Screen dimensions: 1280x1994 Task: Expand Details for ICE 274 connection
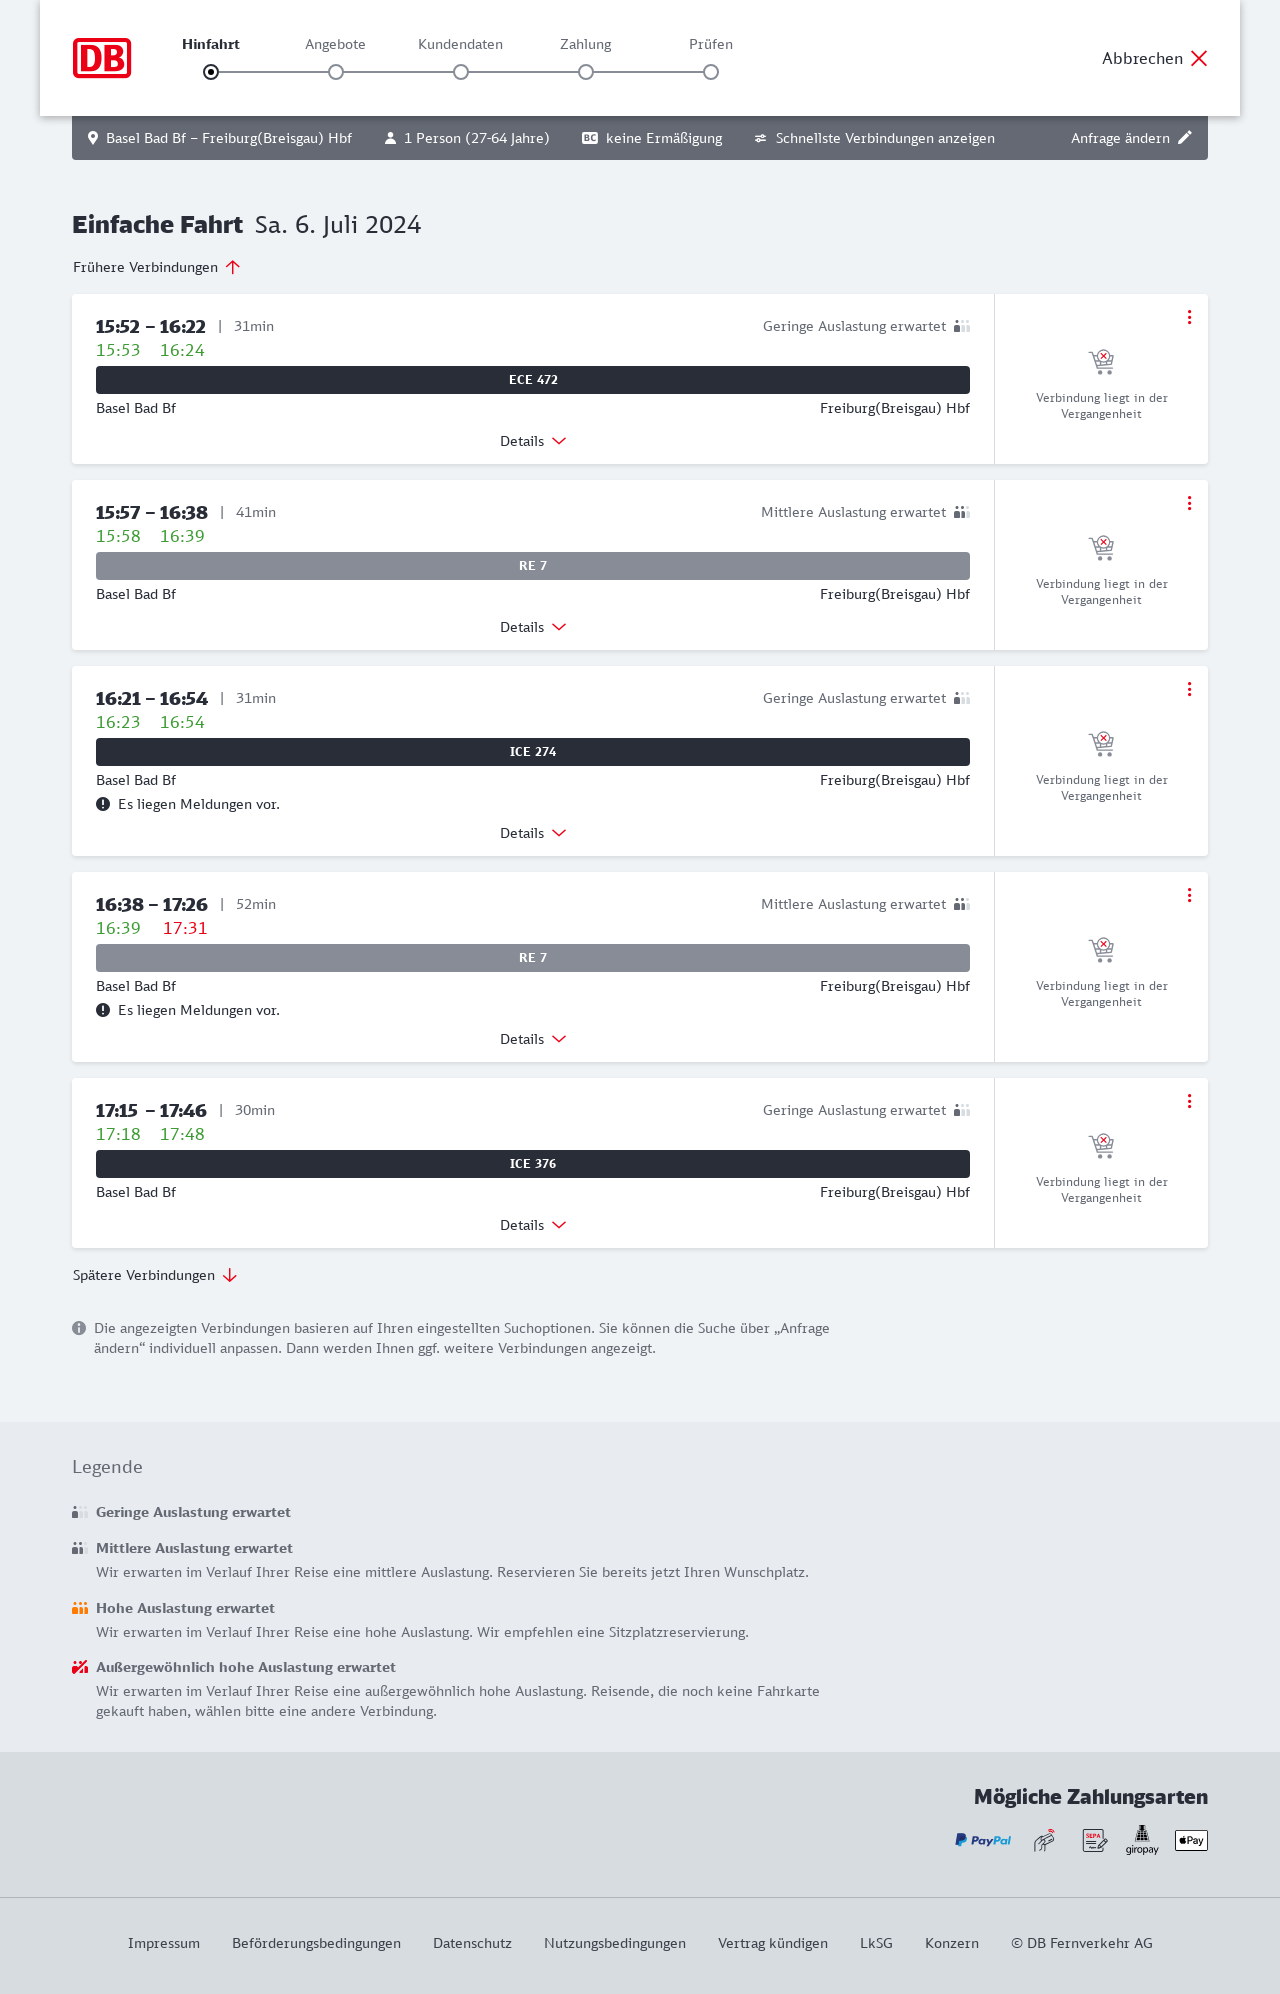[533, 833]
